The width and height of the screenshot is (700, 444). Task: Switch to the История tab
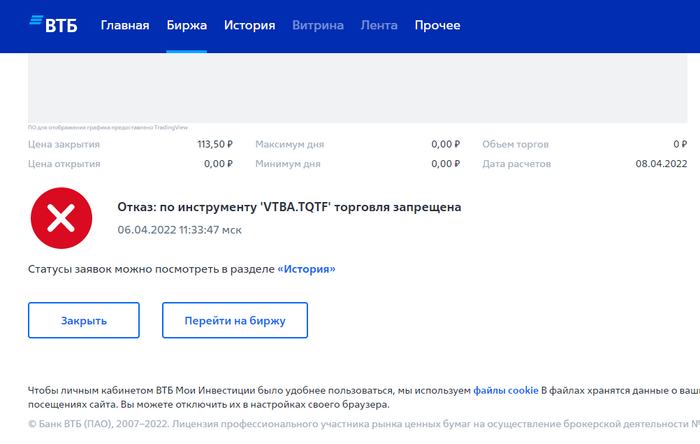[249, 26]
